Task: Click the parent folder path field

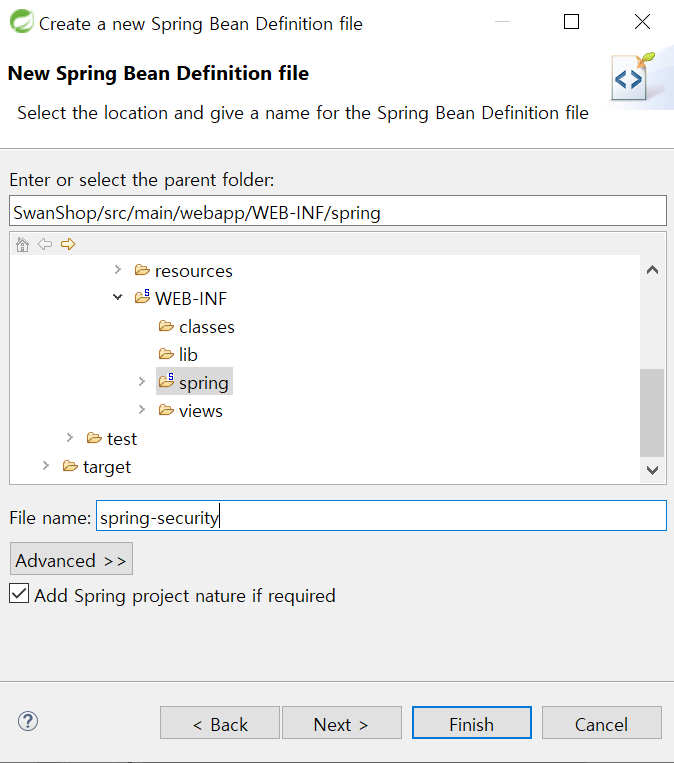Action: 338,211
